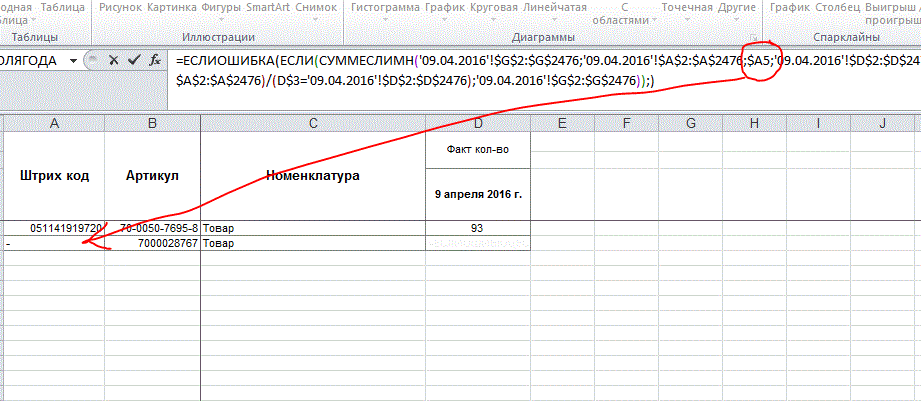Select column C header

313,123
